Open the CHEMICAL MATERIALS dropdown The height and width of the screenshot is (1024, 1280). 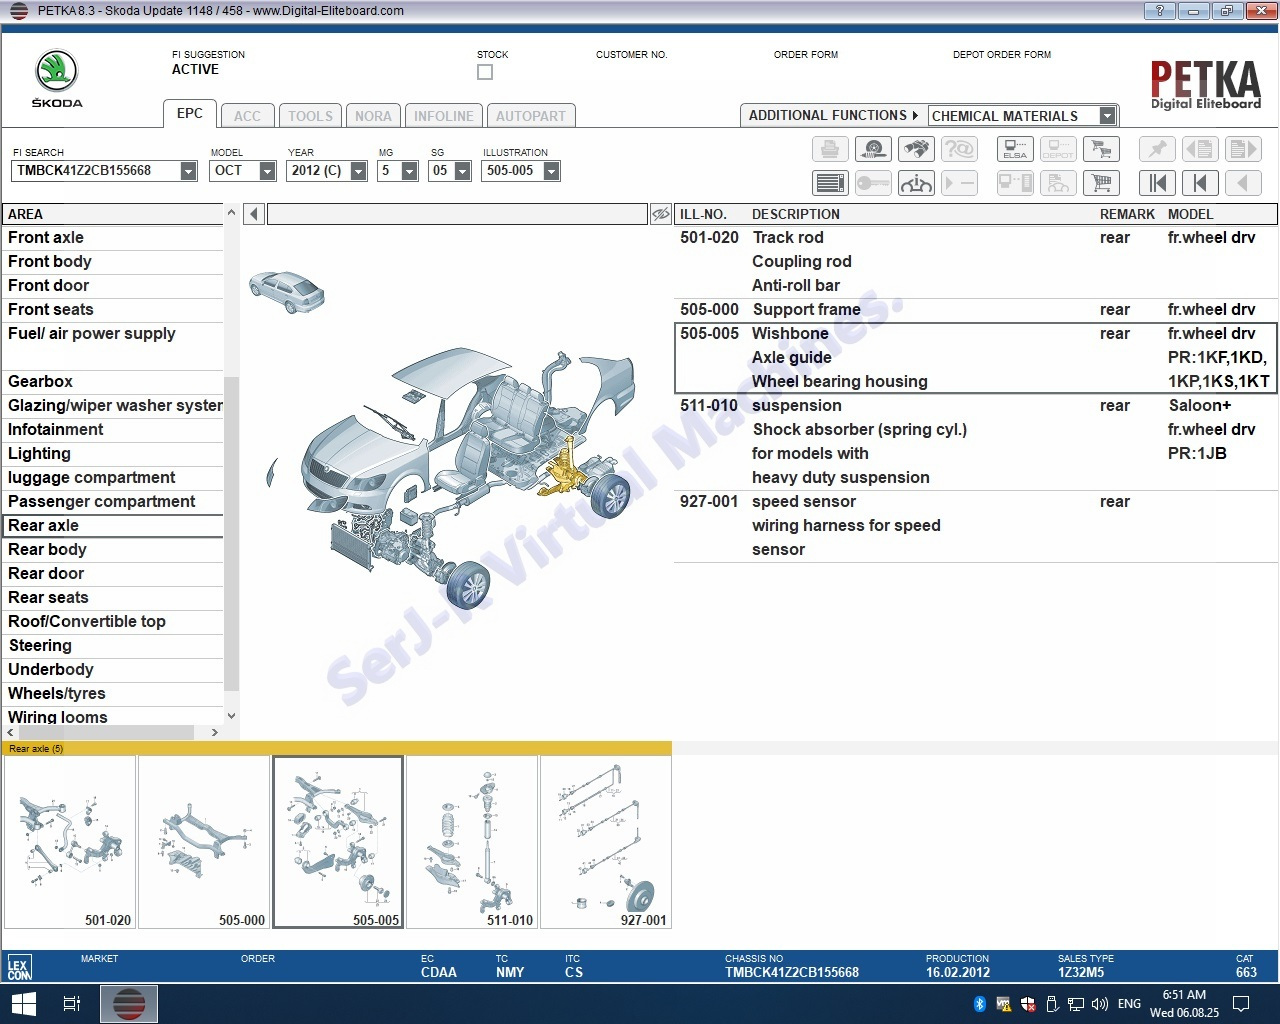pos(1107,116)
